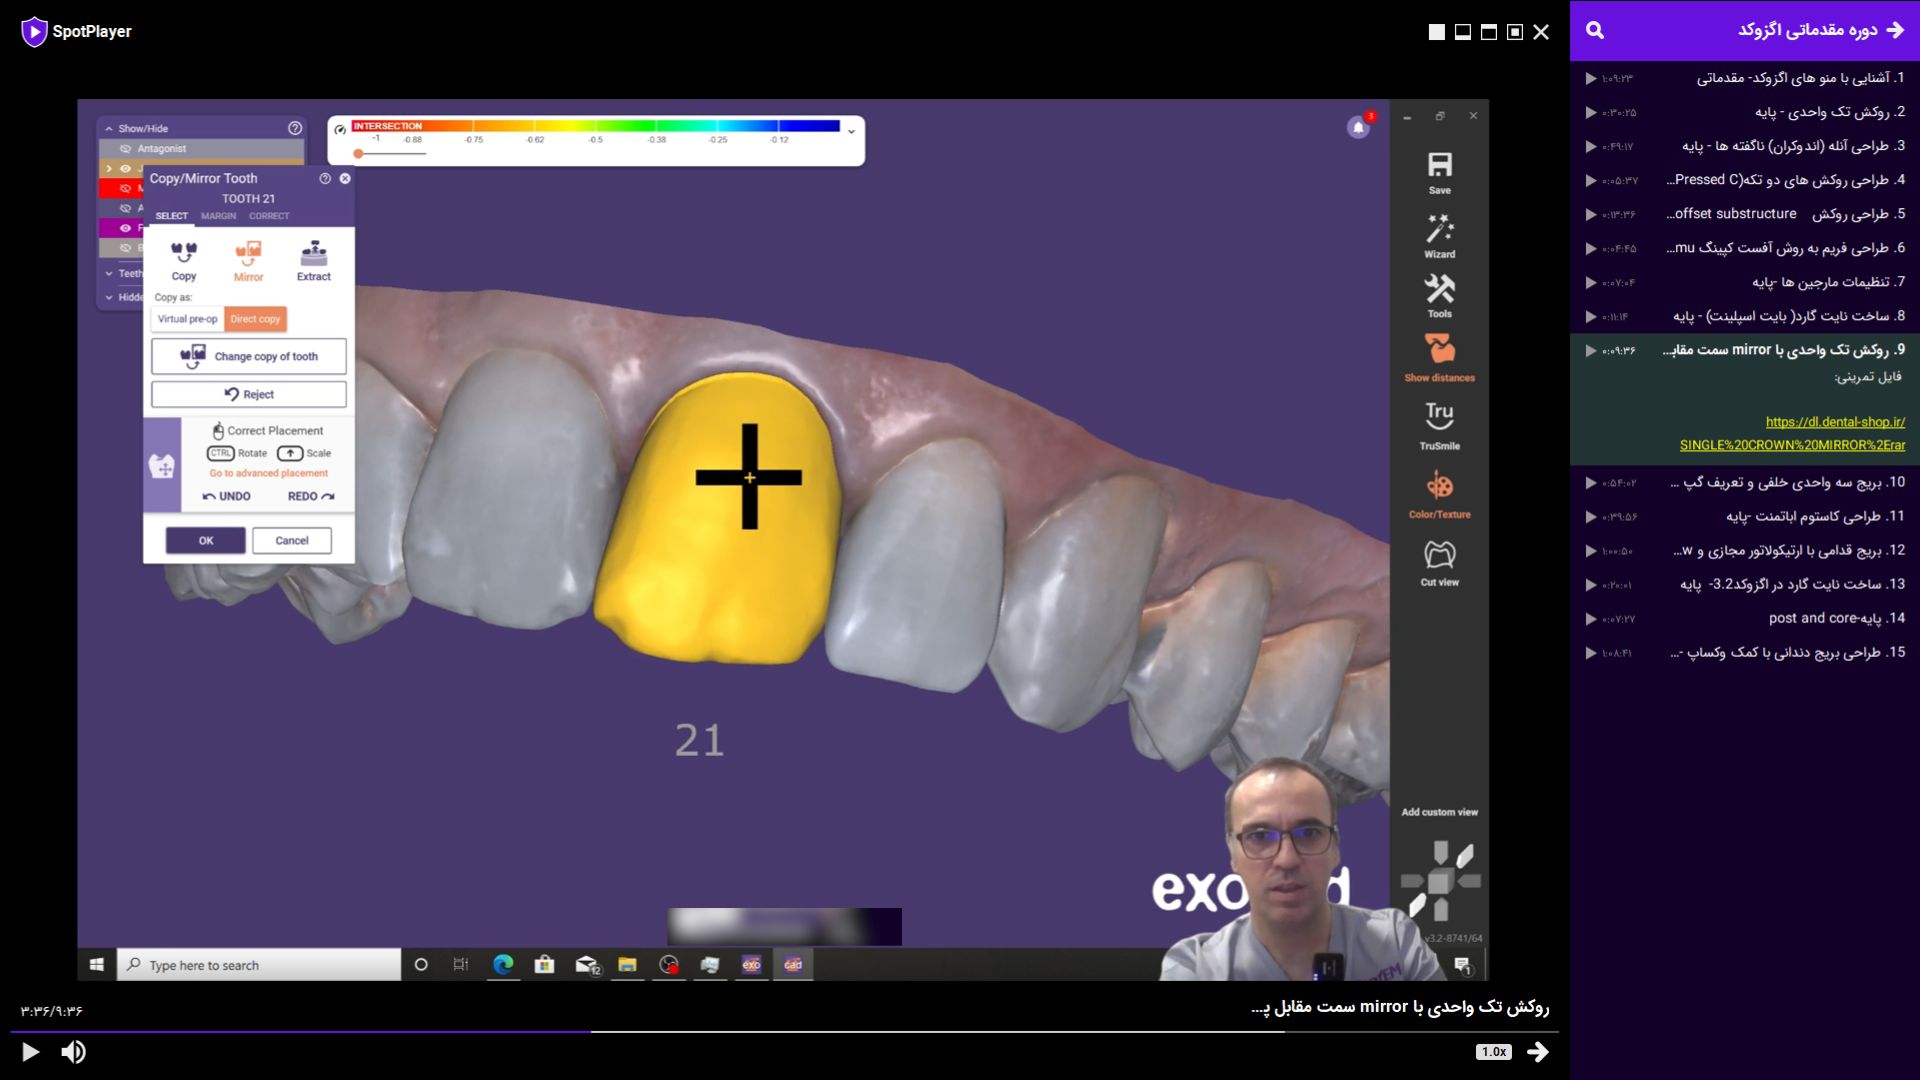Image resolution: width=1920 pixels, height=1080 pixels.
Task: Open search in course playlist
Action: click(x=1595, y=30)
